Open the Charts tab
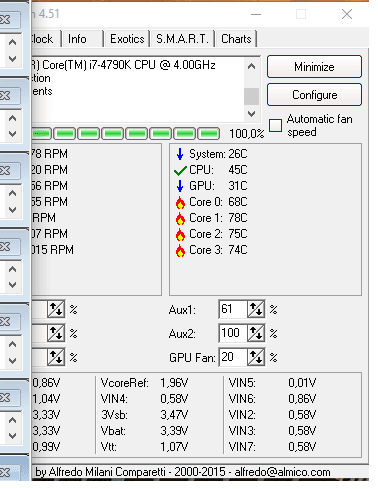This screenshot has height=489, width=378. (236, 39)
